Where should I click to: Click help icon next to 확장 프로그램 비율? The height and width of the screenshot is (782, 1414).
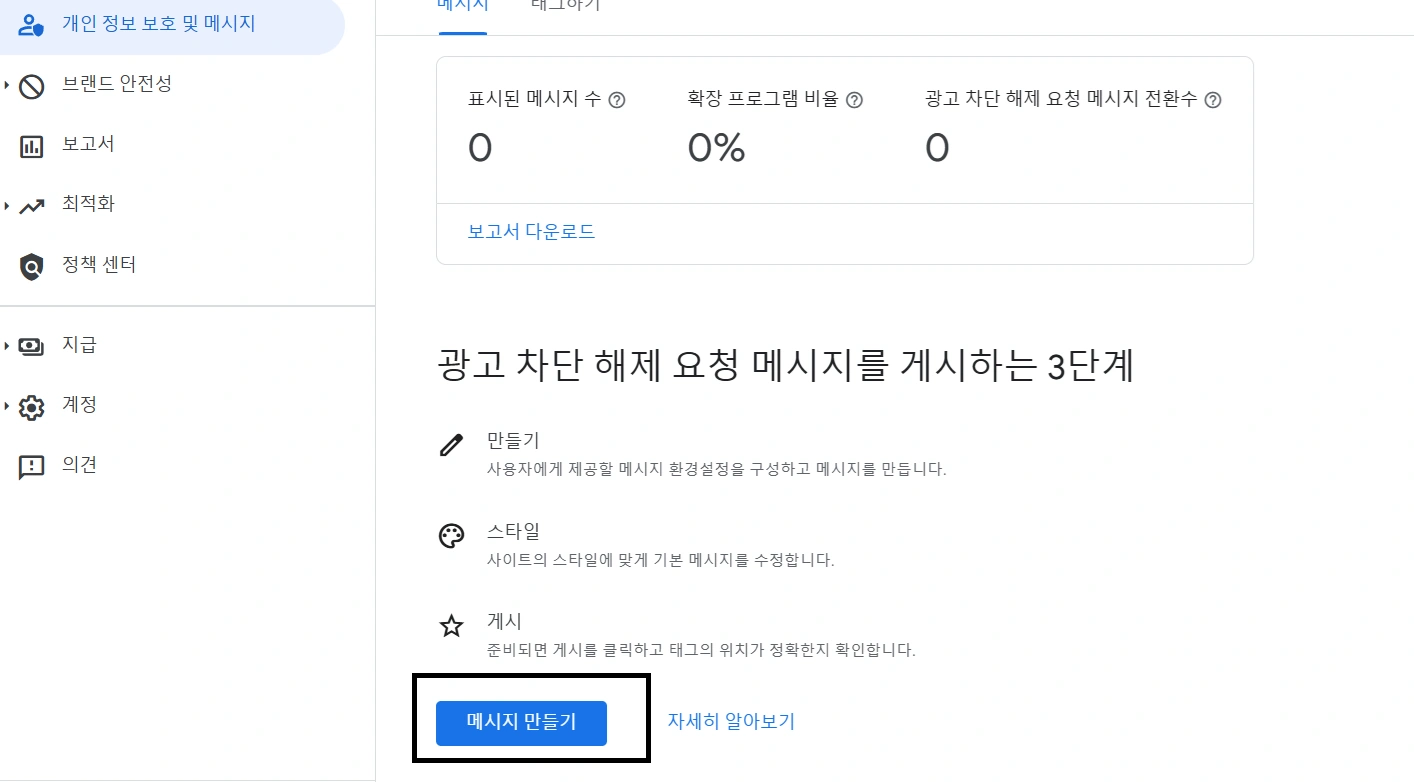point(854,100)
